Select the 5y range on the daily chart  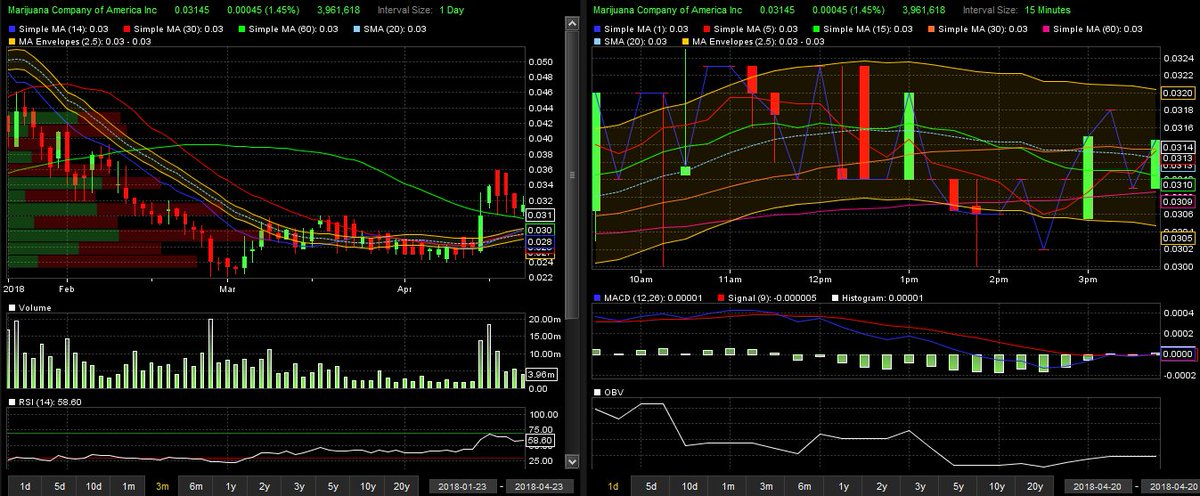tap(333, 486)
